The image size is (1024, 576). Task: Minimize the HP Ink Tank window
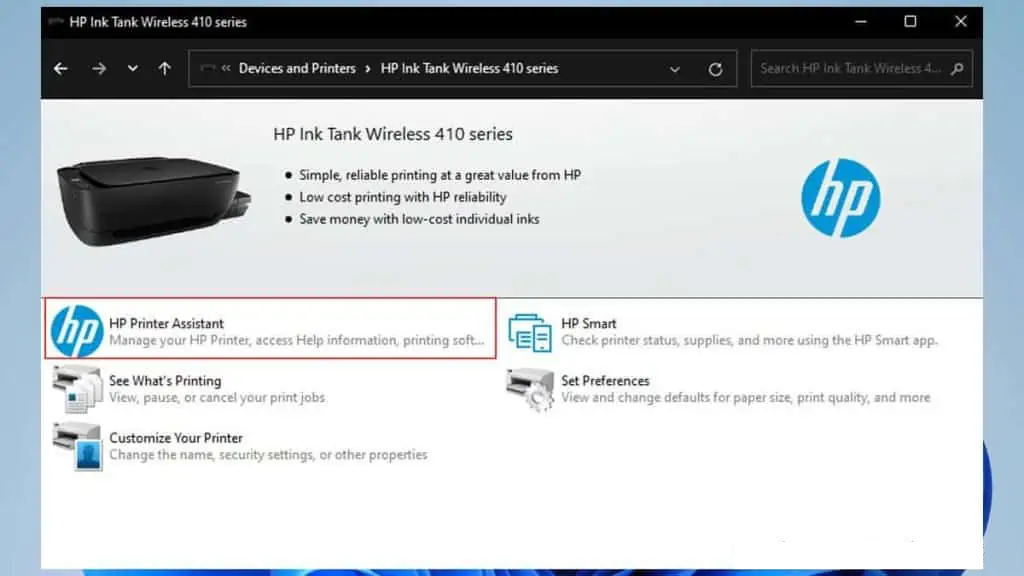click(x=861, y=22)
